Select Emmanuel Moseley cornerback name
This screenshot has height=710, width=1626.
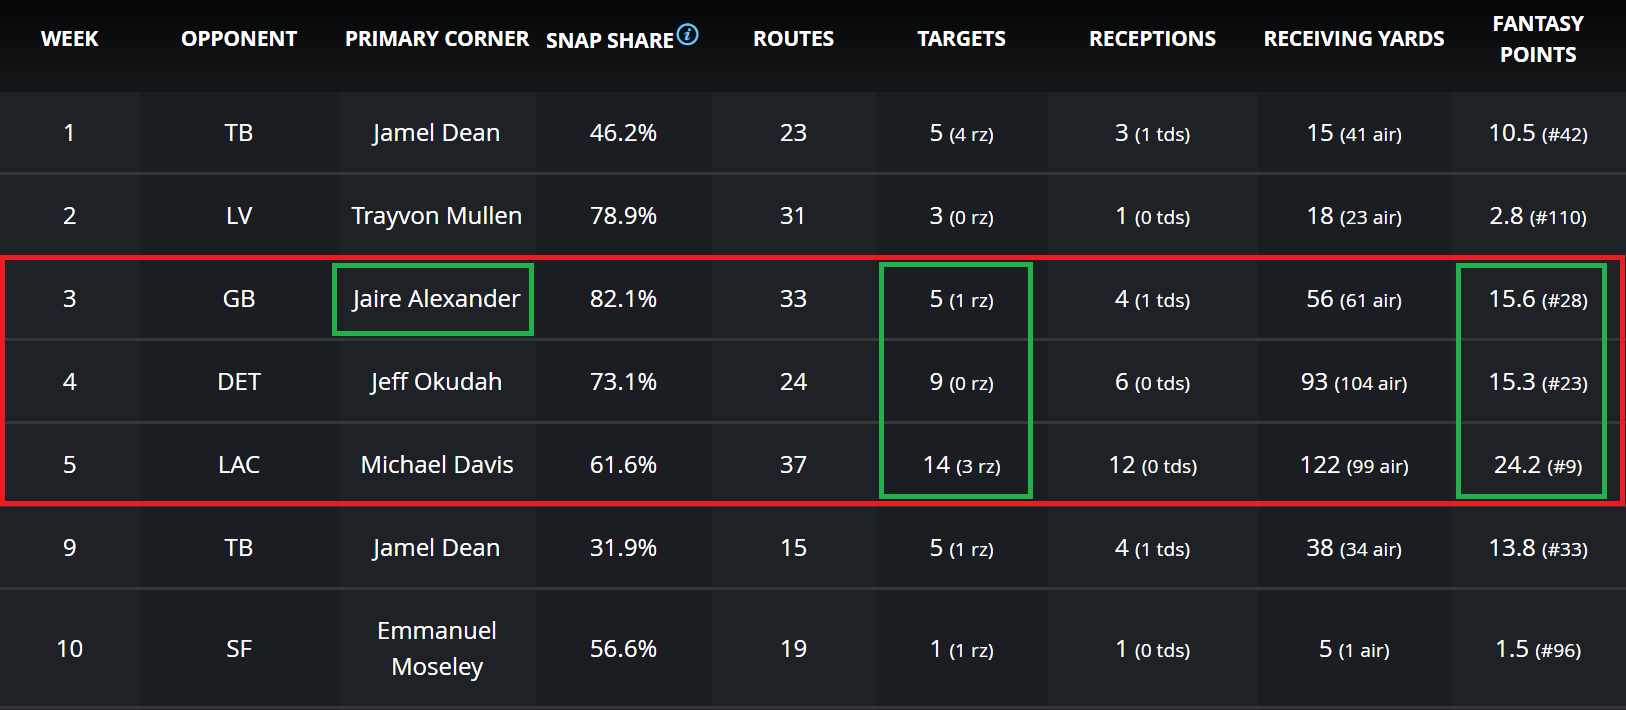pyautogui.click(x=436, y=649)
